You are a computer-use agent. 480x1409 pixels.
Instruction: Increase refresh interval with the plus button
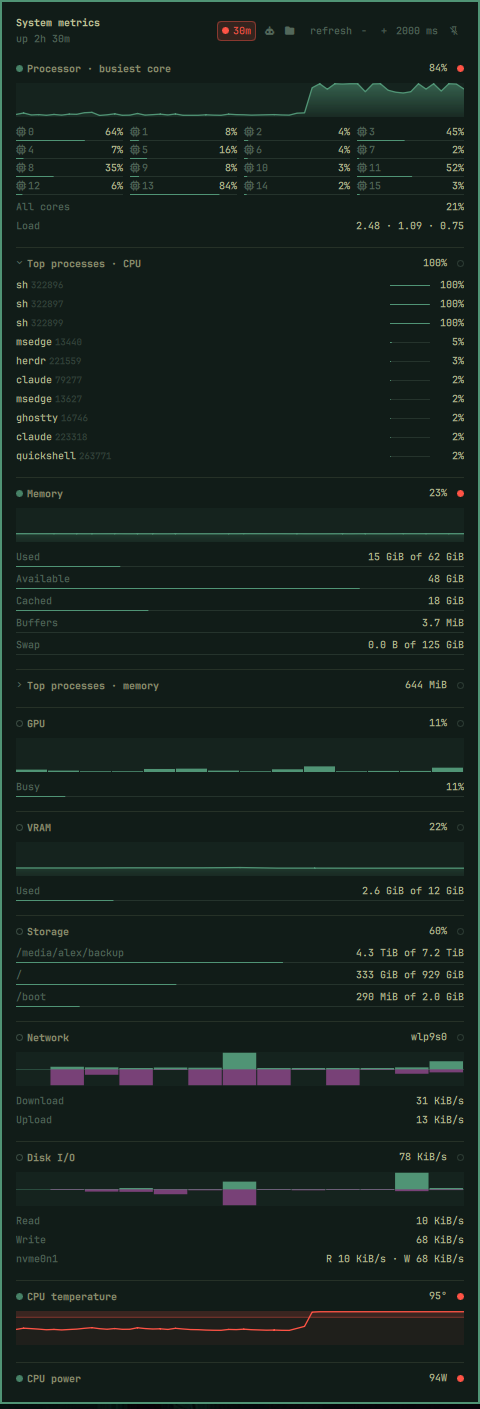point(384,31)
